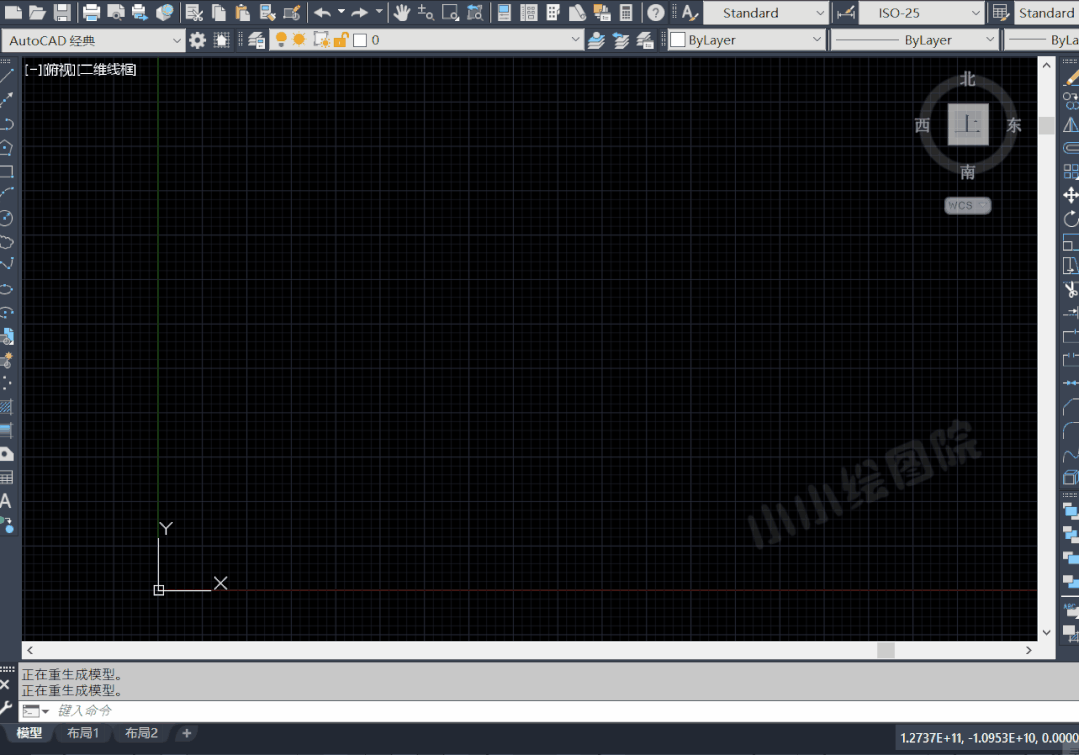Click 上 face on the ViewCube
Image resolution: width=1079 pixels, height=755 pixels.
[968, 125]
